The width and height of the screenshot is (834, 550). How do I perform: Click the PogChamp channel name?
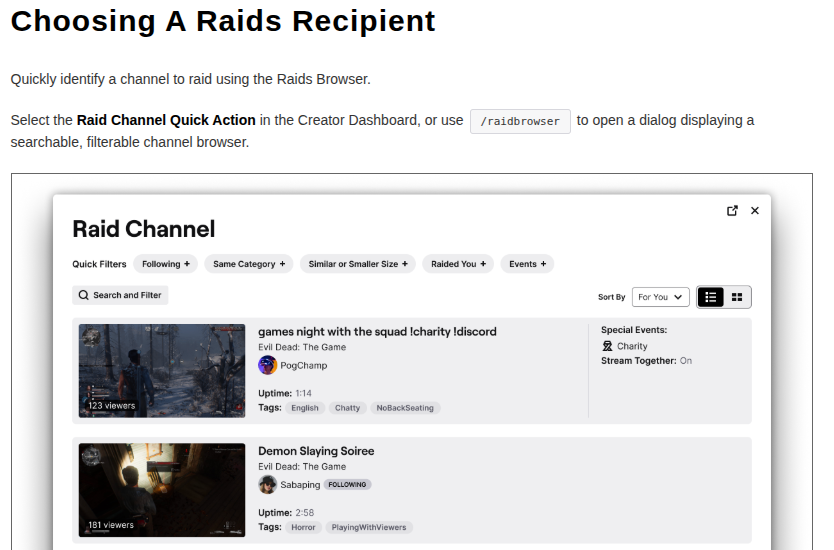coord(304,365)
